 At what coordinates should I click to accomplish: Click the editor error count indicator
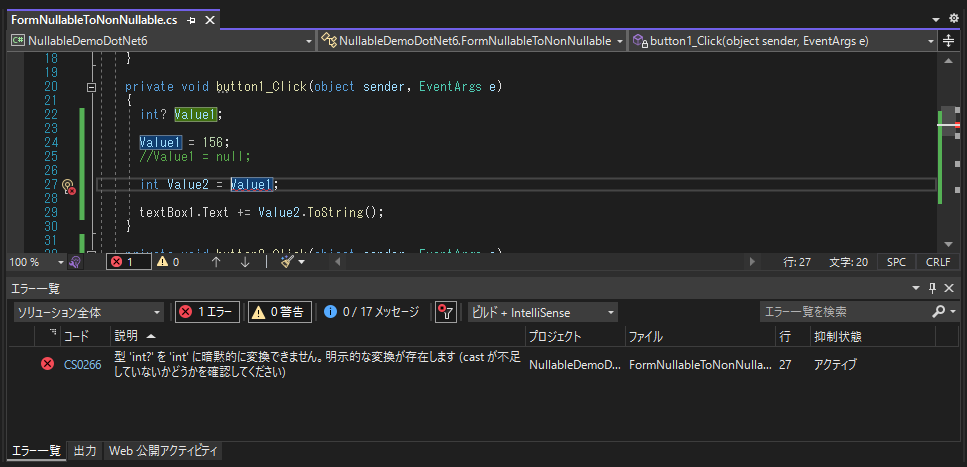point(128,262)
